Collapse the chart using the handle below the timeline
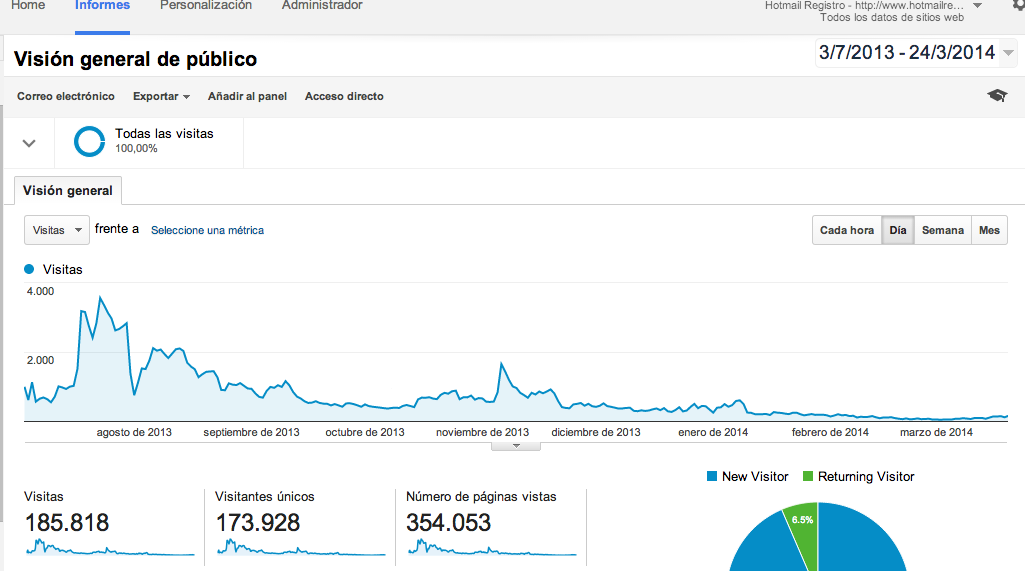 516,446
